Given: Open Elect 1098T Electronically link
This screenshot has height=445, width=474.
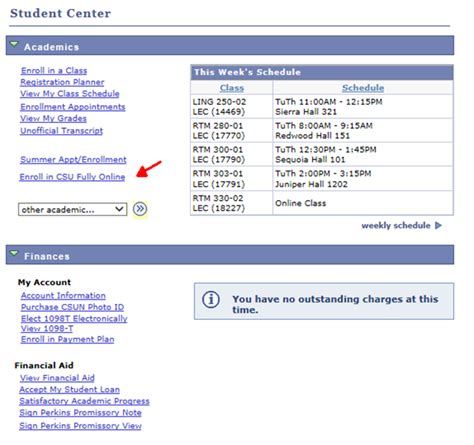Looking at the screenshot, I should (x=74, y=318).
